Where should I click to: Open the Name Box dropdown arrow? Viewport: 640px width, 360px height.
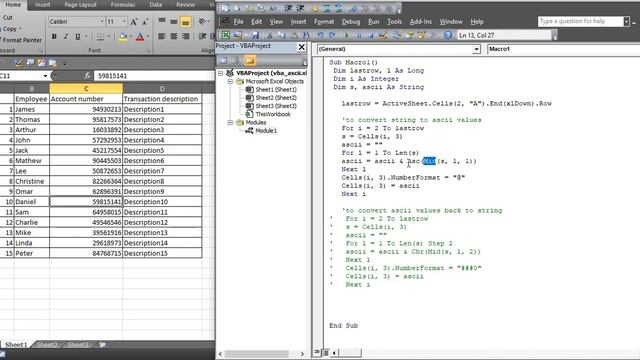click(45, 76)
